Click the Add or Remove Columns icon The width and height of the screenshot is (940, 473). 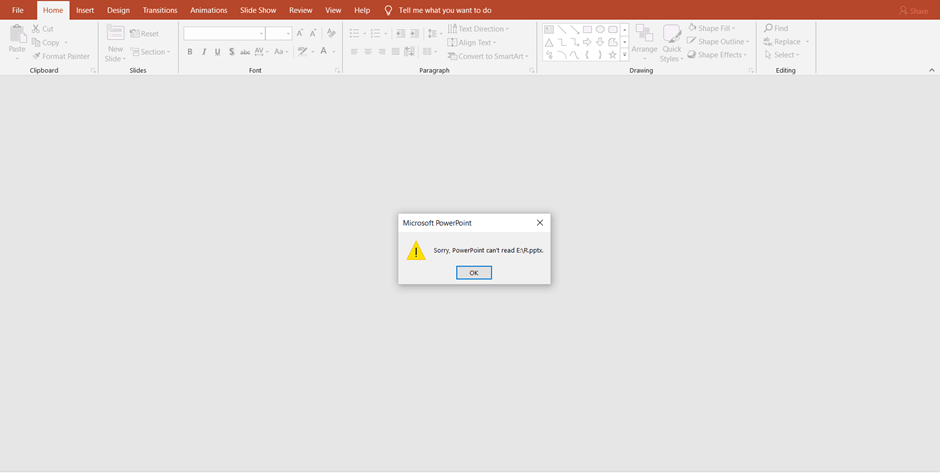pyautogui.click(x=429, y=52)
